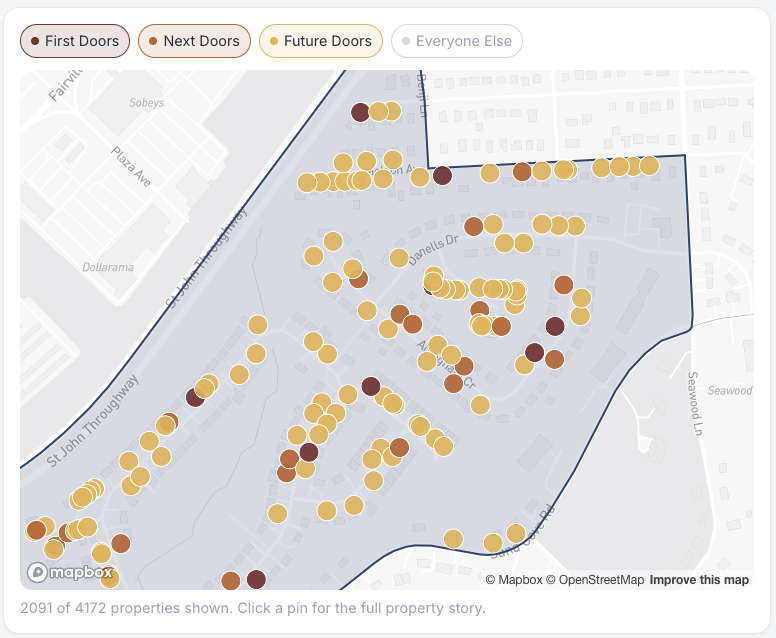
Task: Click the Sand Cove Rd street label
Action: [524, 533]
